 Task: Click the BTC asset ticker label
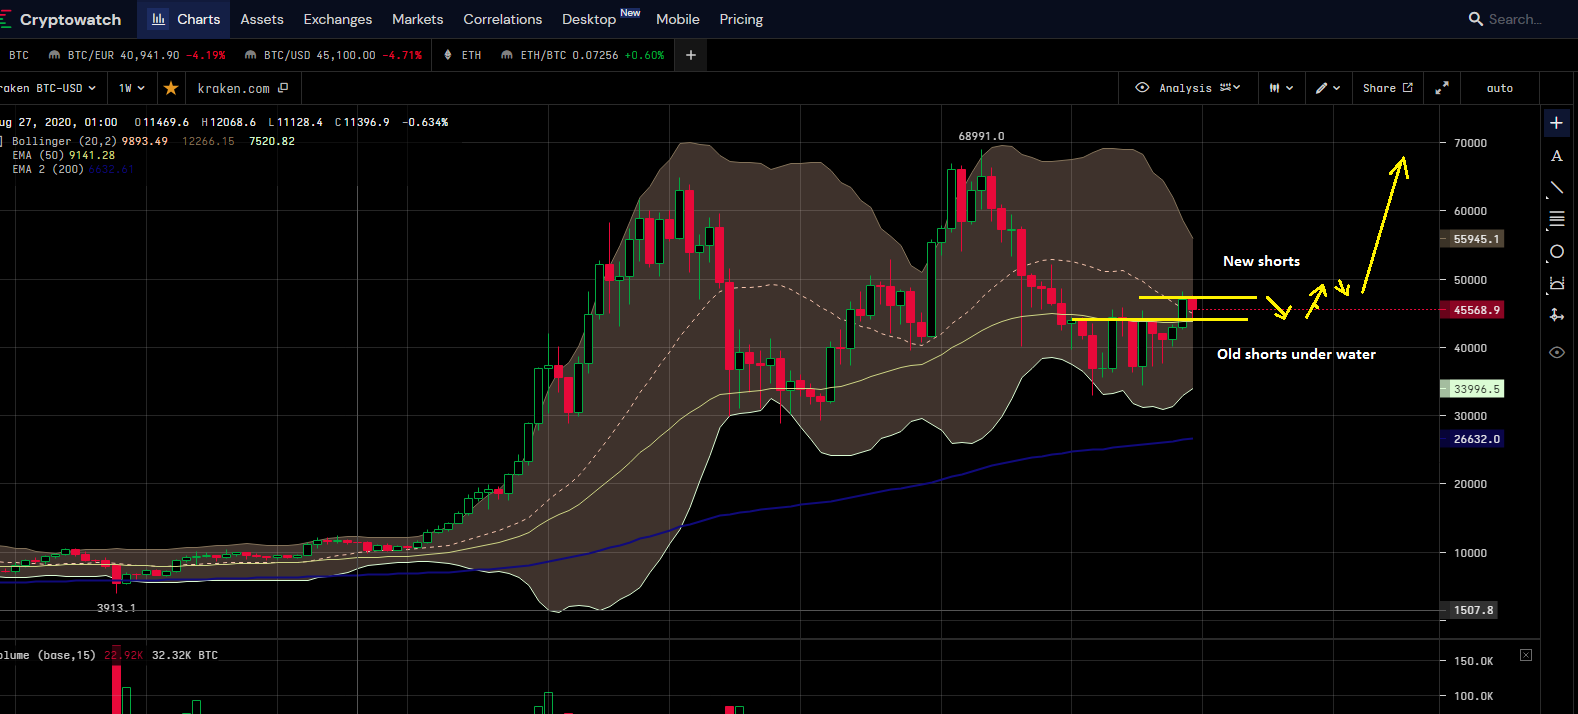(x=19, y=55)
